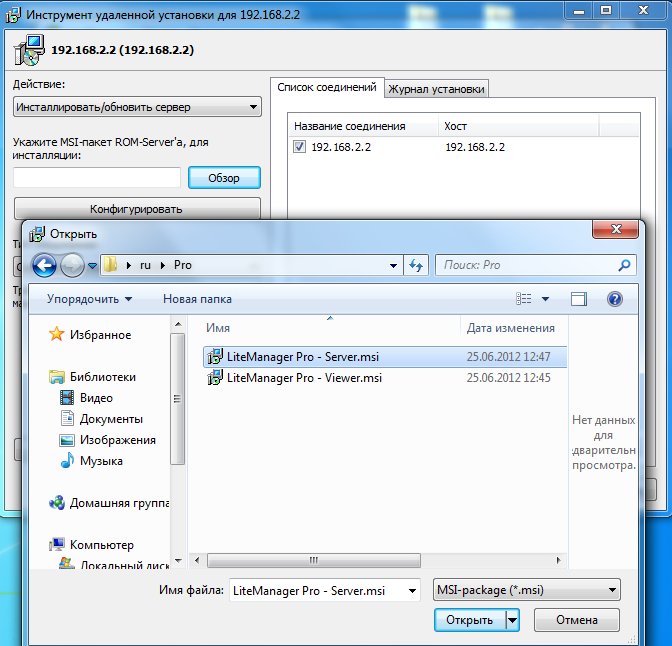Open the file name history dropdown

pyautogui.click(x=412, y=591)
